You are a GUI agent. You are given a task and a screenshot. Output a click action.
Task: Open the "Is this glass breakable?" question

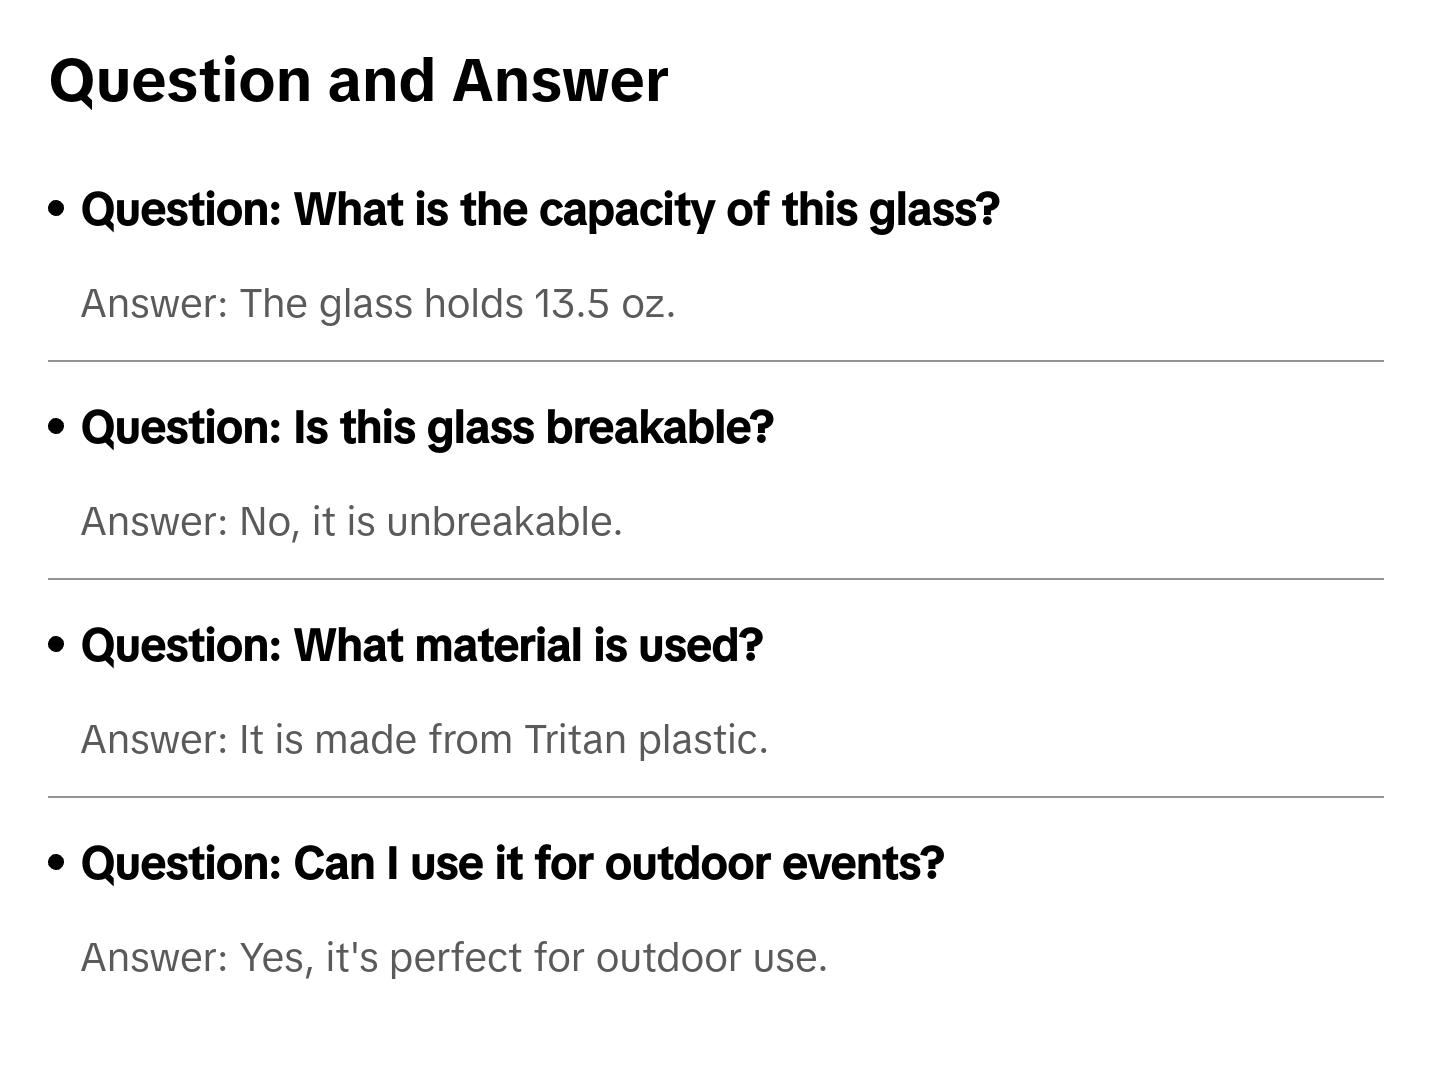427,428
